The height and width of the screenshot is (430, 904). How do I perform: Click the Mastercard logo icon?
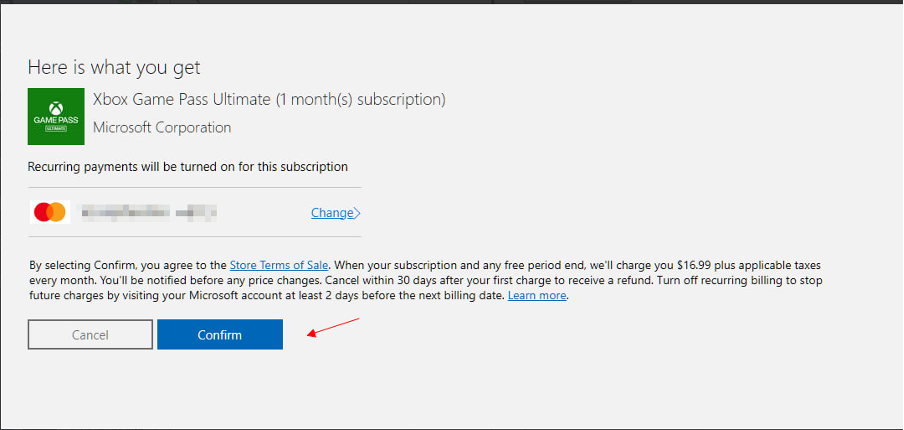click(49, 212)
